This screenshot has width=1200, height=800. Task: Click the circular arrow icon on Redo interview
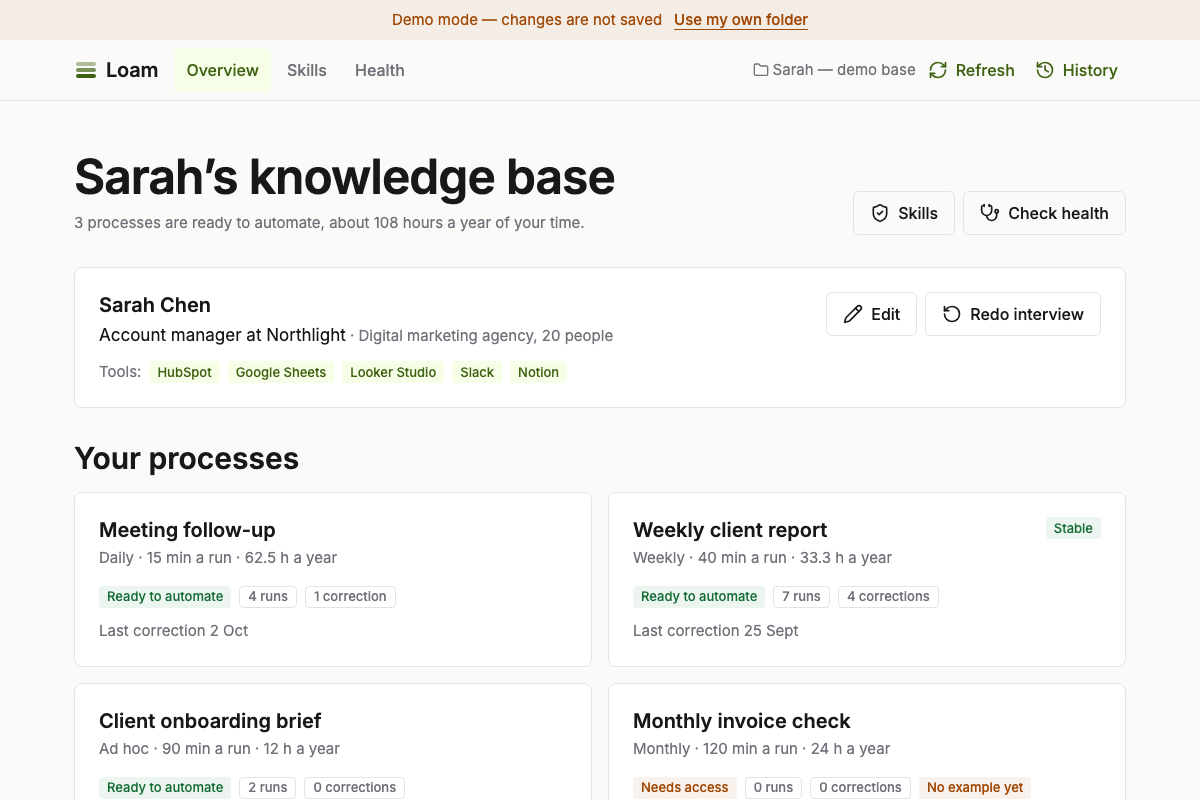click(952, 314)
